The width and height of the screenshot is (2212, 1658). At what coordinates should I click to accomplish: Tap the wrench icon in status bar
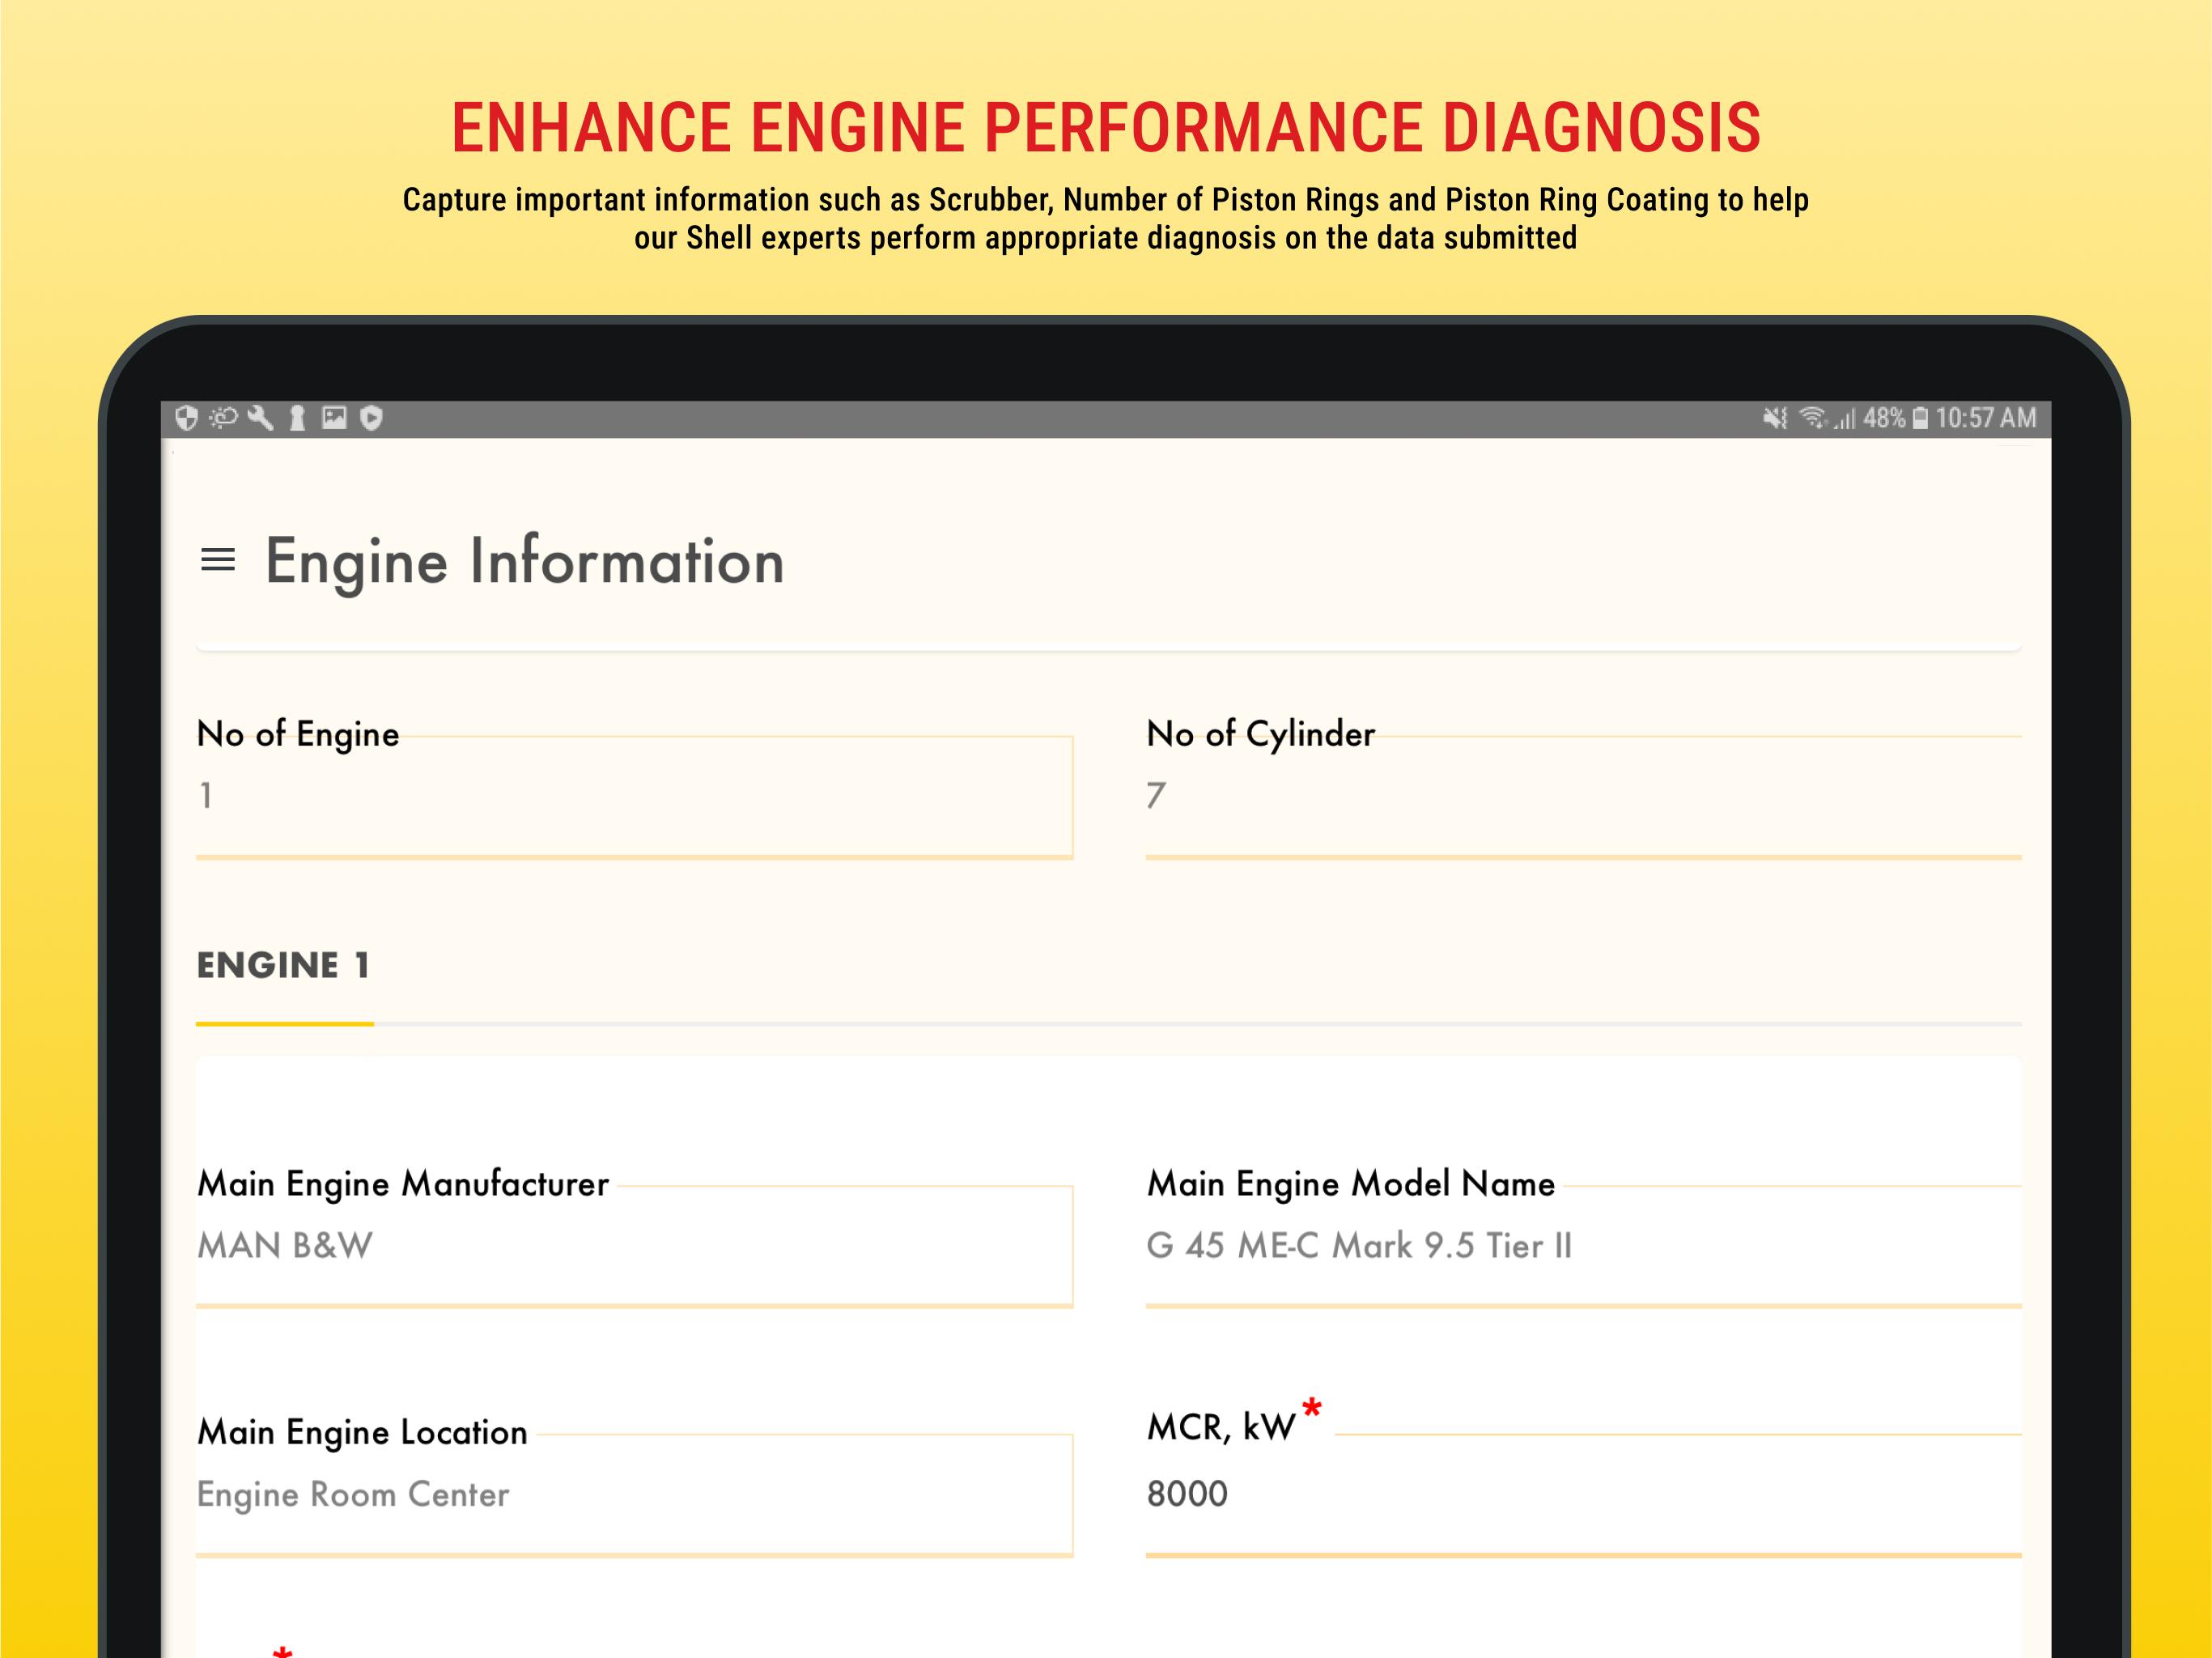[x=260, y=418]
